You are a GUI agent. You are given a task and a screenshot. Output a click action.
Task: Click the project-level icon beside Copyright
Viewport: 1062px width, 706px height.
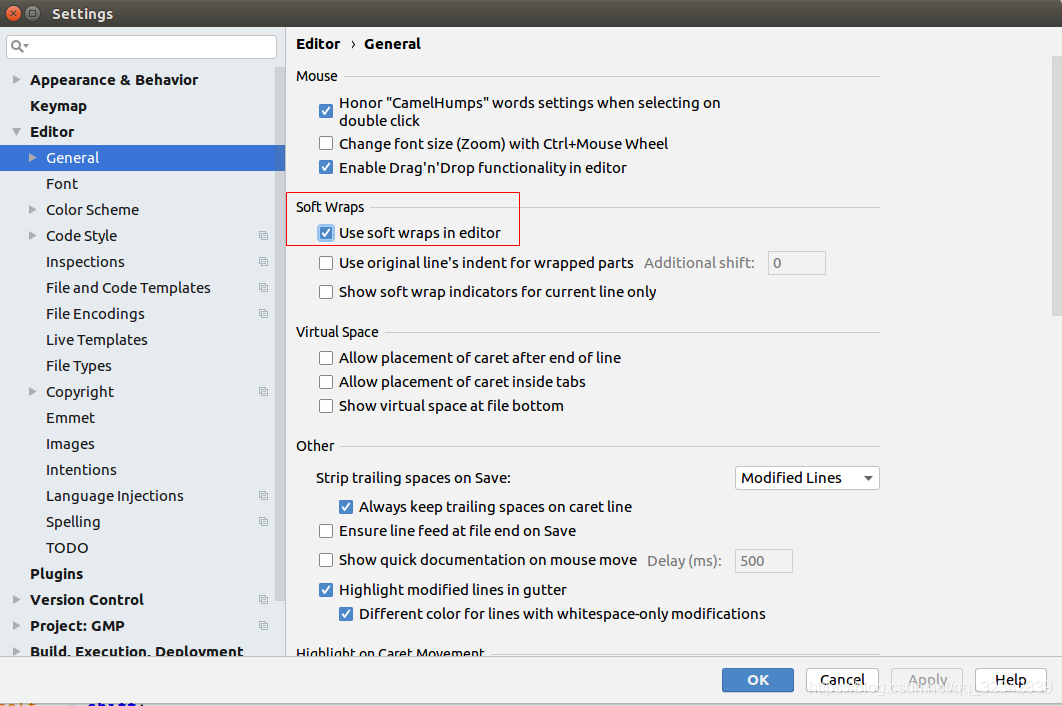pyautogui.click(x=263, y=392)
